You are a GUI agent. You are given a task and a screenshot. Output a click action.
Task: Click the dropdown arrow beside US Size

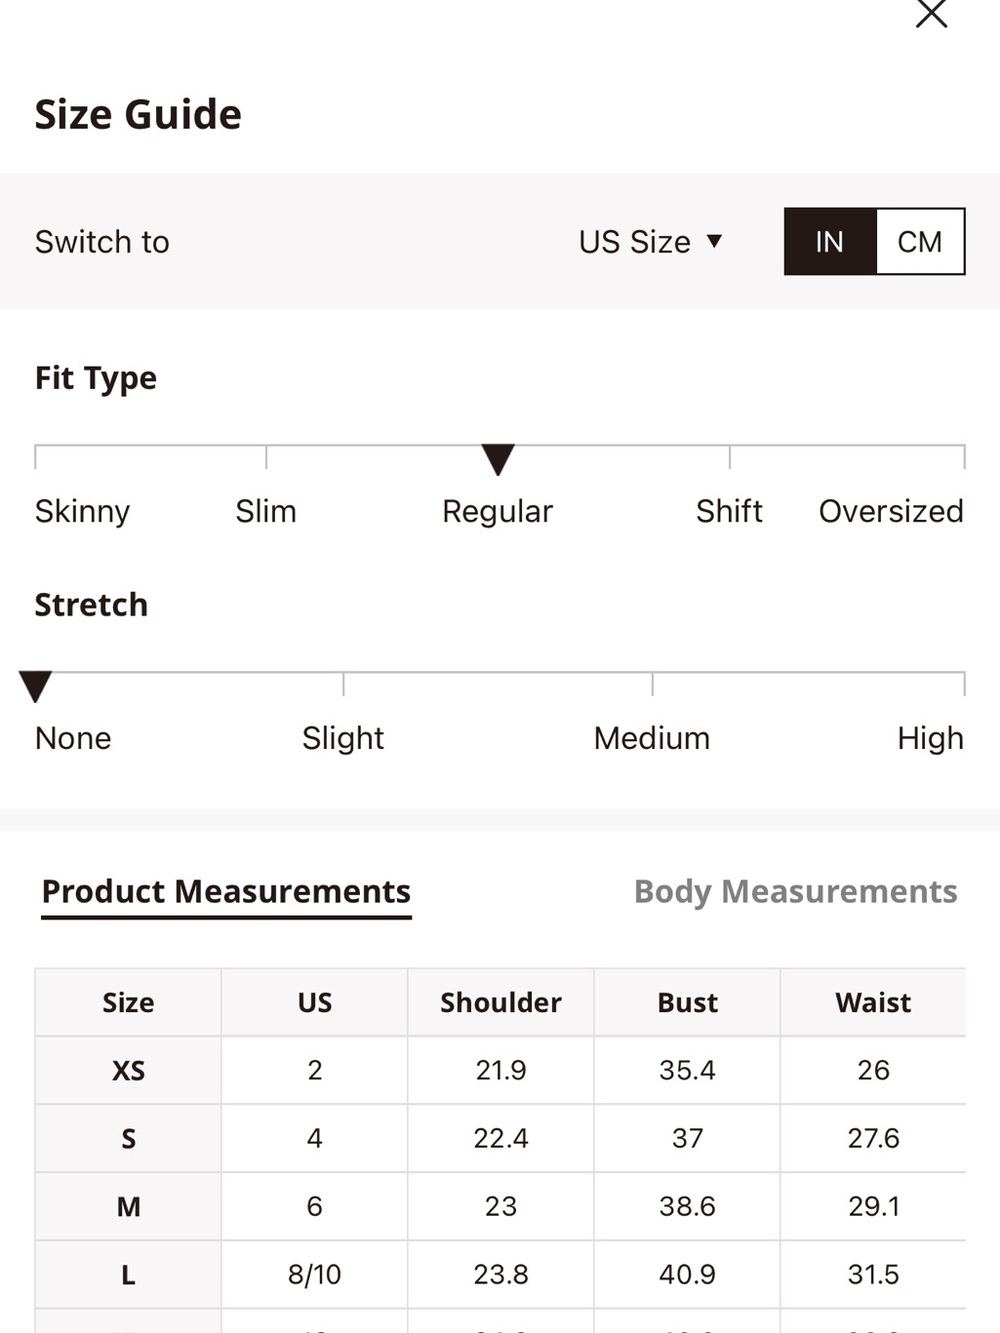tap(714, 241)
